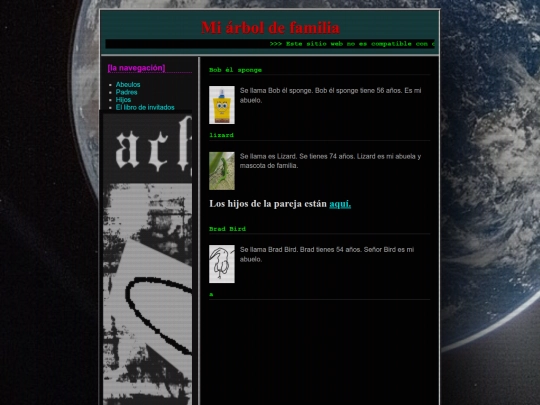Click the paragraph about Señor Bird
The width and height of the screenshot is (540, 405).
click(327, 254)
